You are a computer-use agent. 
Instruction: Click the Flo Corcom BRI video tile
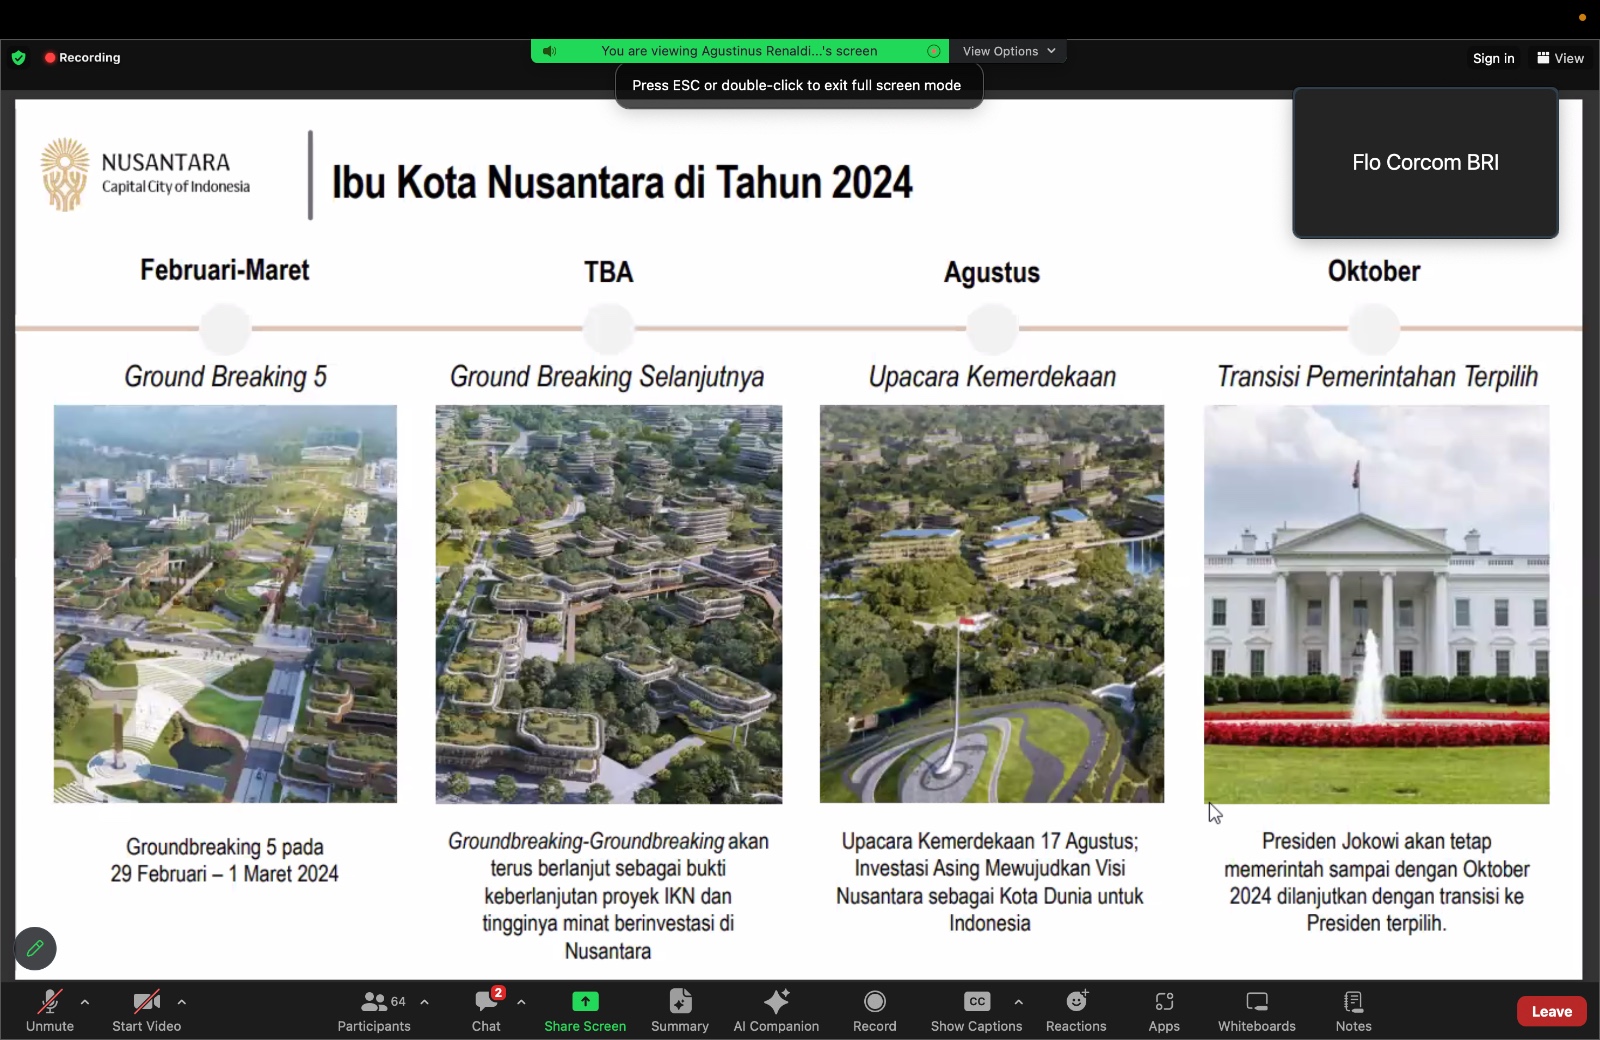1425,163
